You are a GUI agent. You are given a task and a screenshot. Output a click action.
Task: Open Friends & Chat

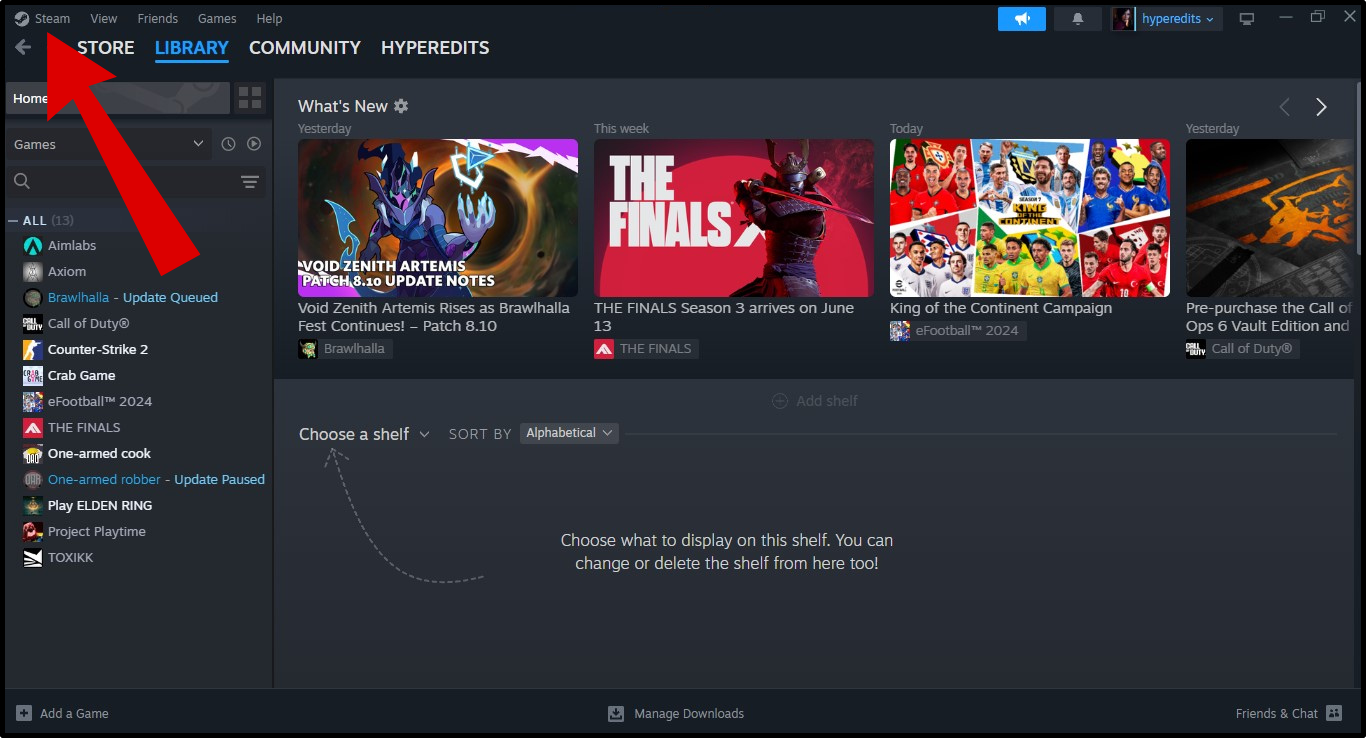click(1289, 713)
